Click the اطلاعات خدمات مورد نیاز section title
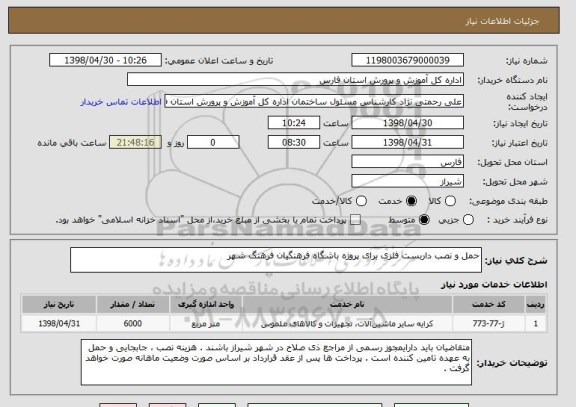This screenshot has width=576, height=407. pyautogui.click(x=494, y=284)
